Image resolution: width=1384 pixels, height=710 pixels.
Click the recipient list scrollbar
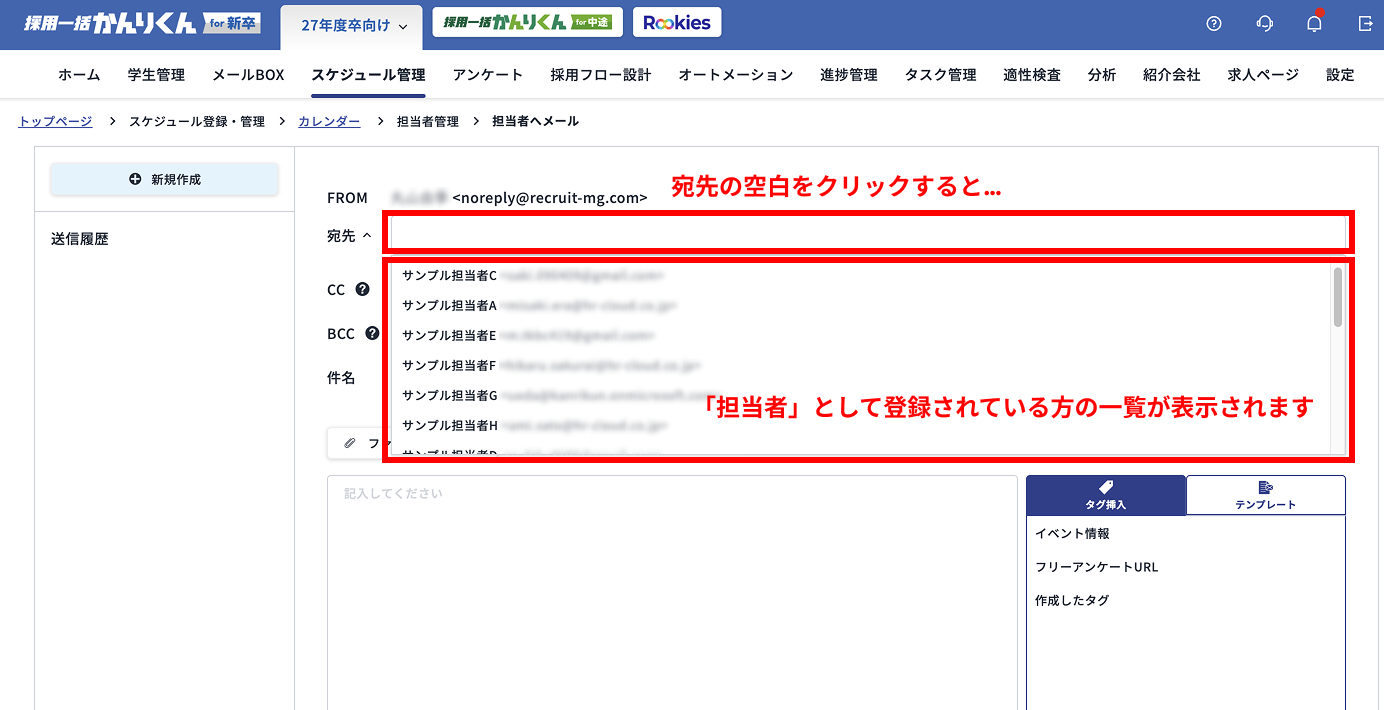point(1338,297)
